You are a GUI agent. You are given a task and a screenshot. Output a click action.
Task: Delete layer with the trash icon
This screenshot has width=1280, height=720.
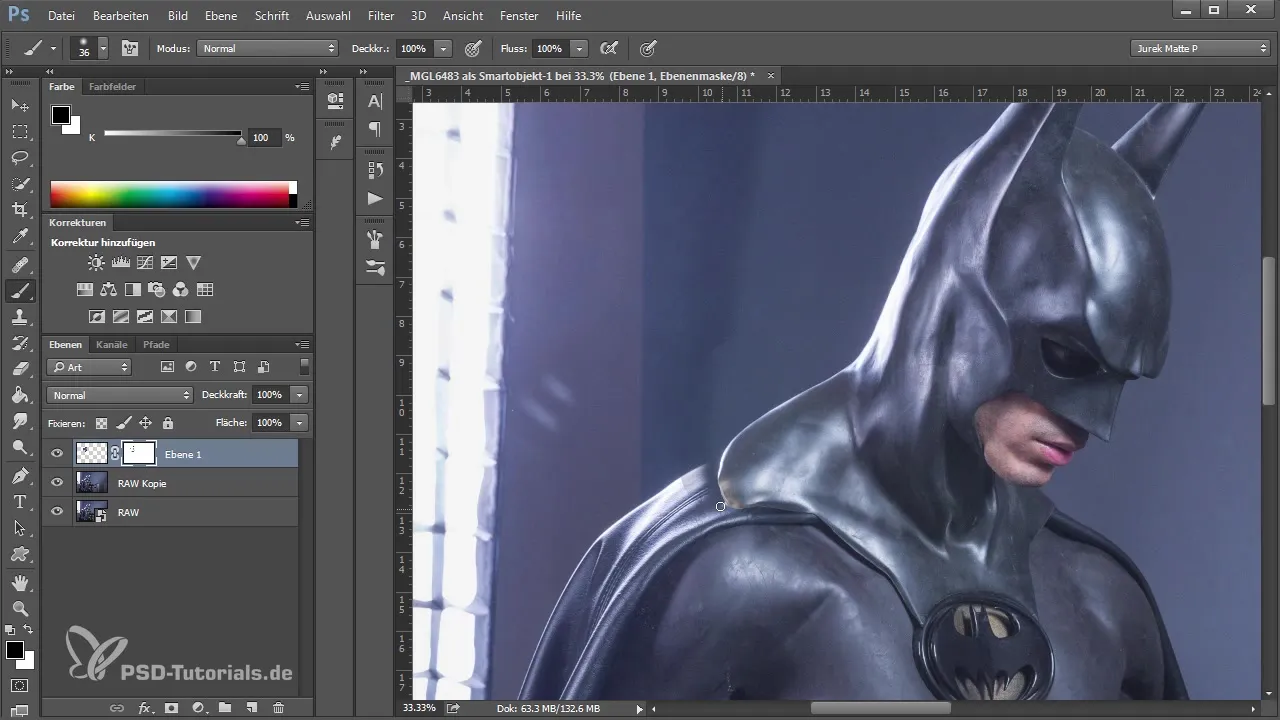coord(279,708)
